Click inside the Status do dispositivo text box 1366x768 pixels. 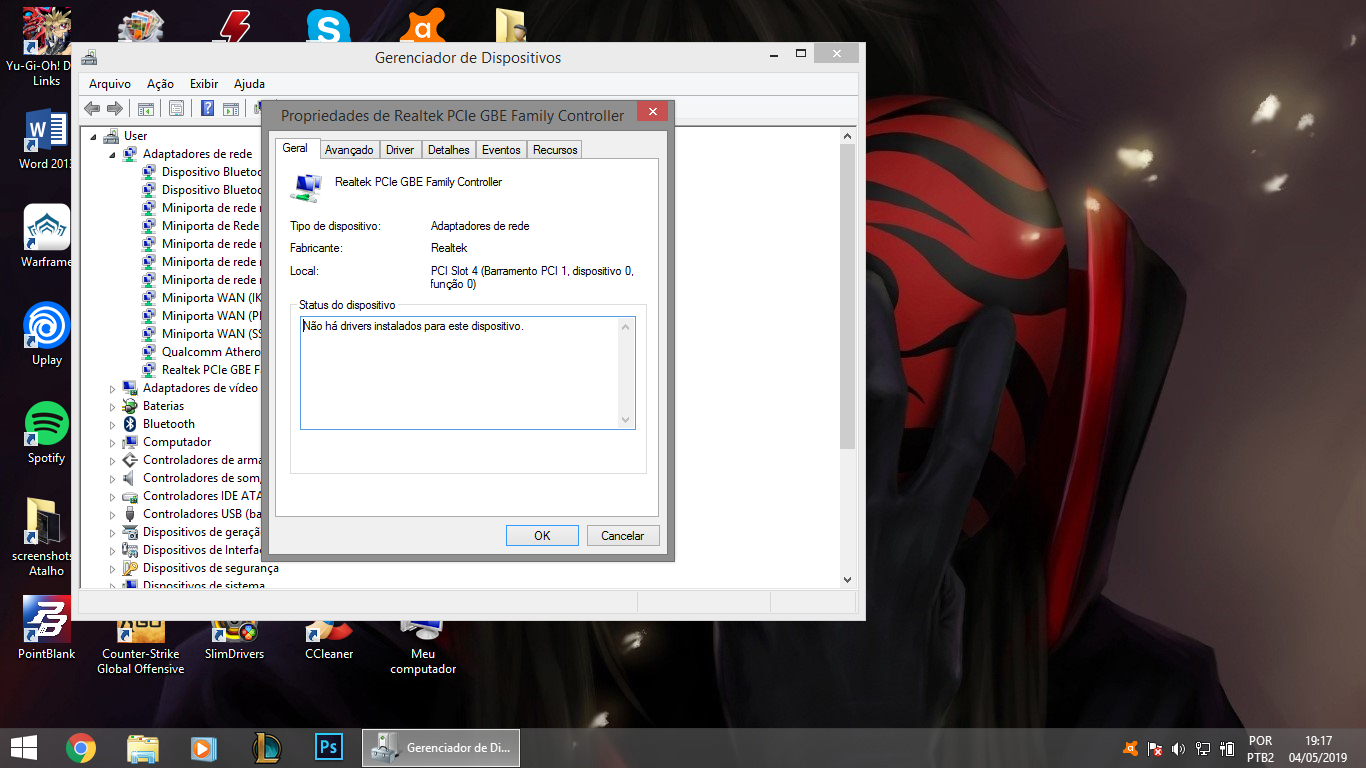pos(467,373)
